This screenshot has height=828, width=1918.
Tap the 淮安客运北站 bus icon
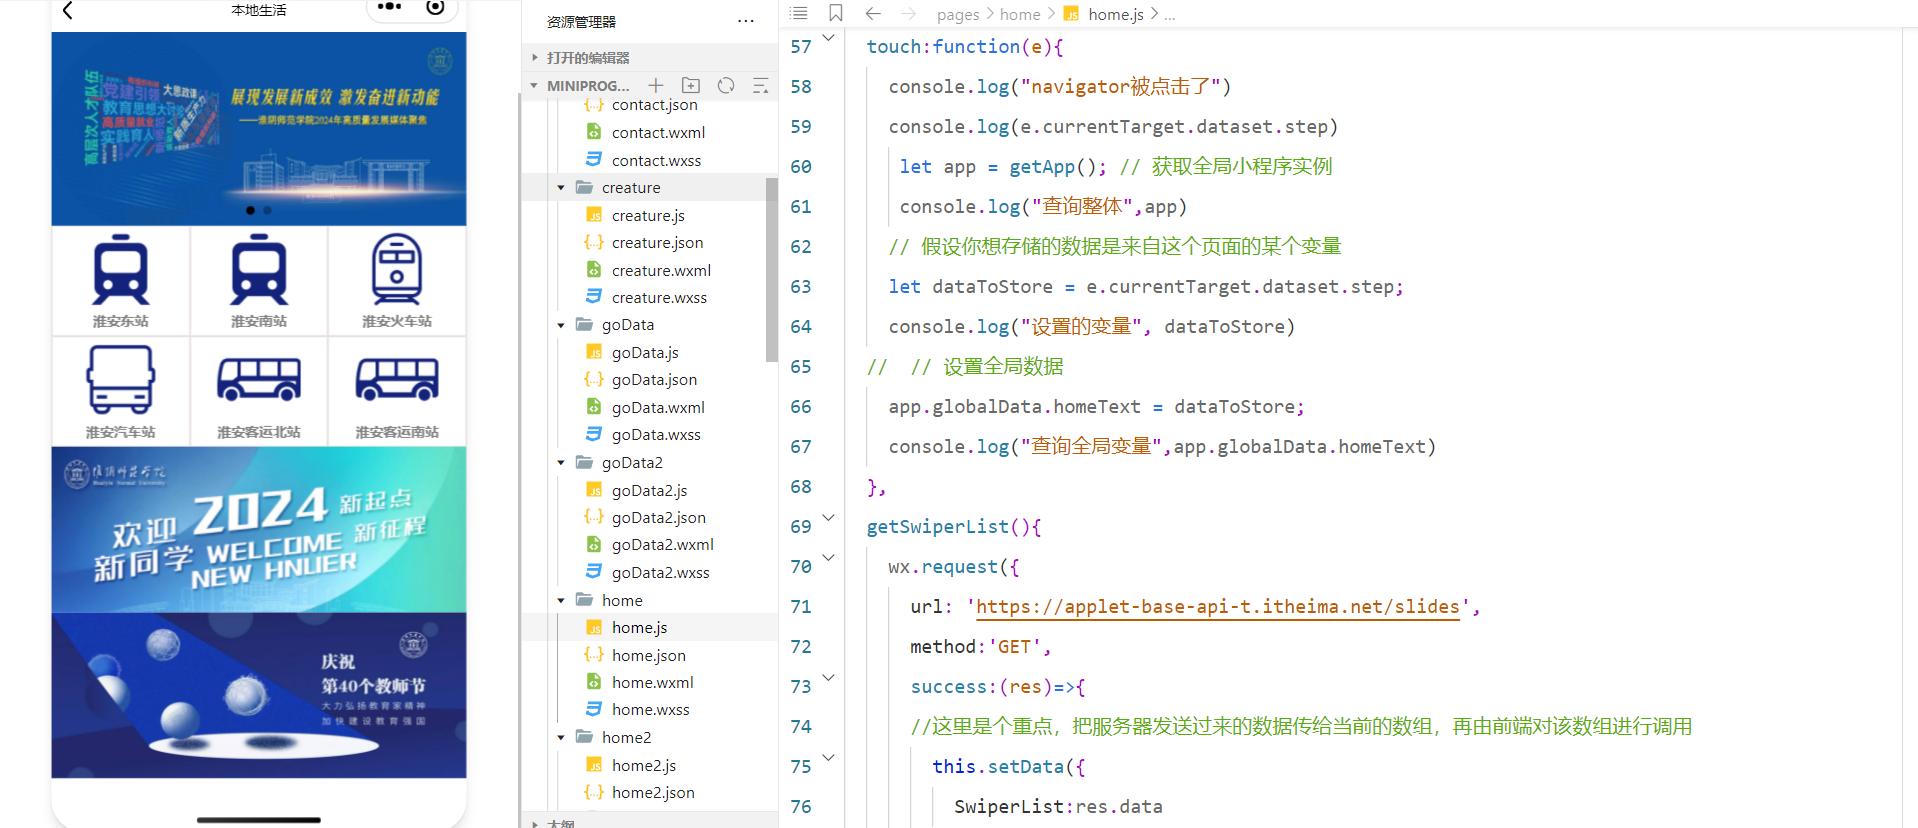click(x=259, y=380)
